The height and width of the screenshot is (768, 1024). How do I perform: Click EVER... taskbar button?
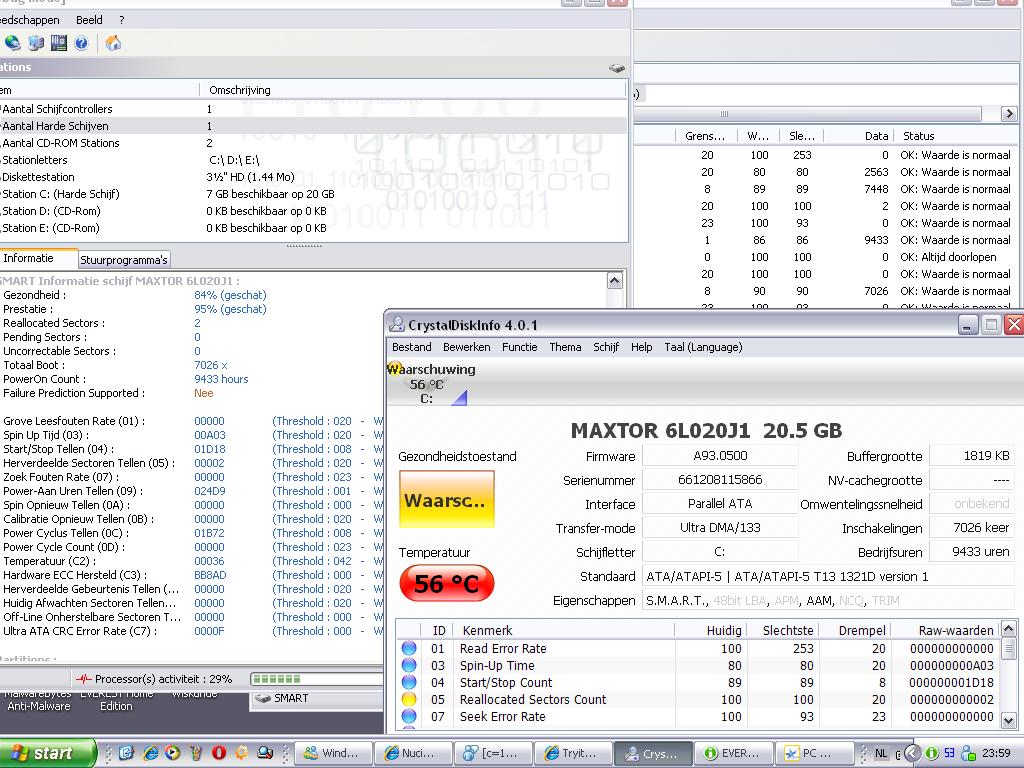click(733, 753)
